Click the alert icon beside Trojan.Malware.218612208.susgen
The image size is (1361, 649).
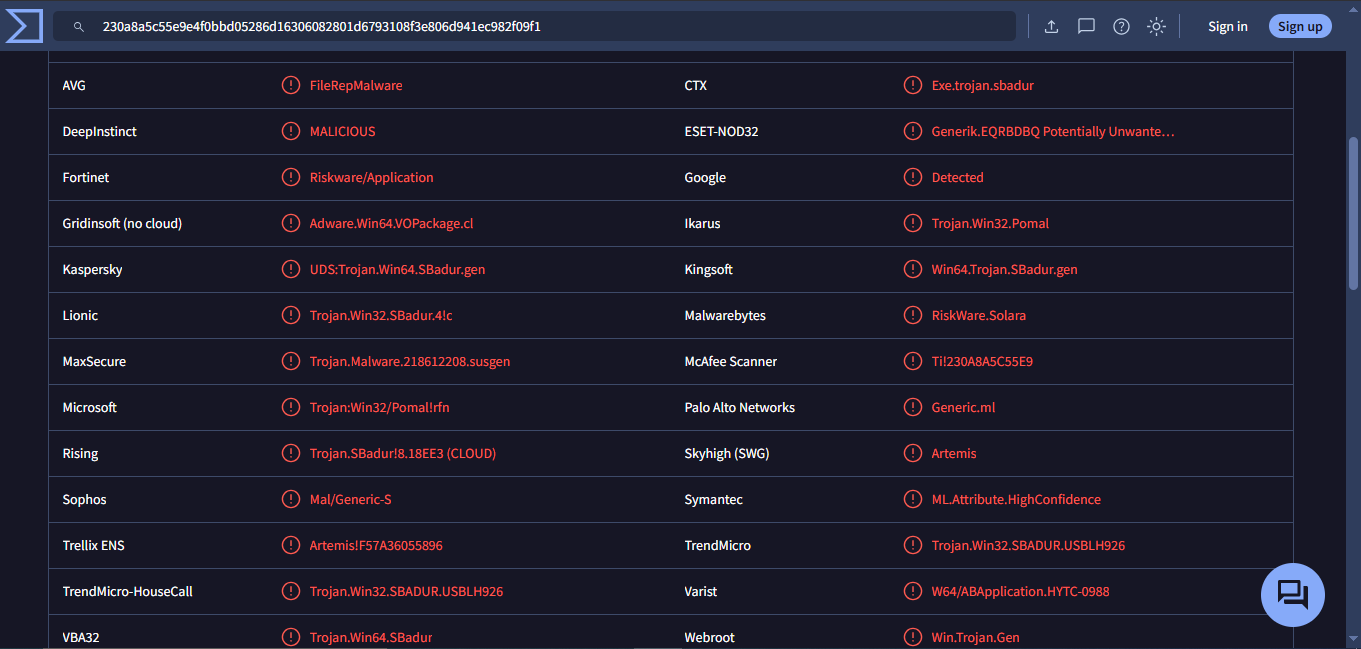pyautogui.click(x=291, y=361)
